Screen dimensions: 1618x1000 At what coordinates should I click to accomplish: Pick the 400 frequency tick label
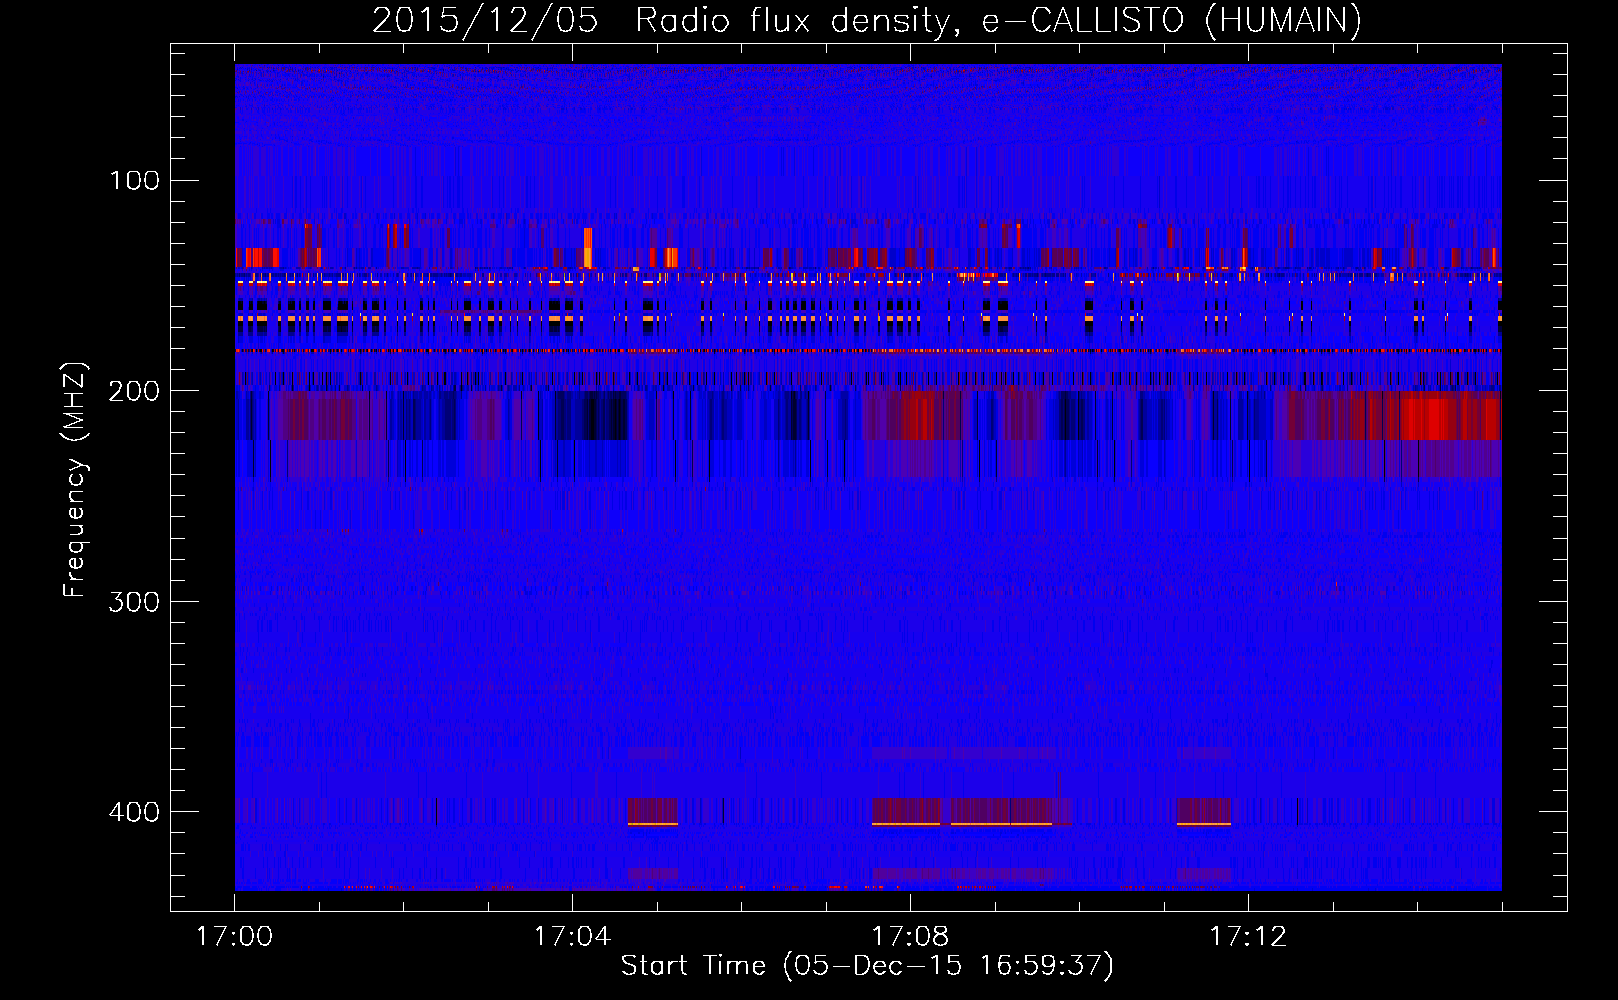[135, 812]
